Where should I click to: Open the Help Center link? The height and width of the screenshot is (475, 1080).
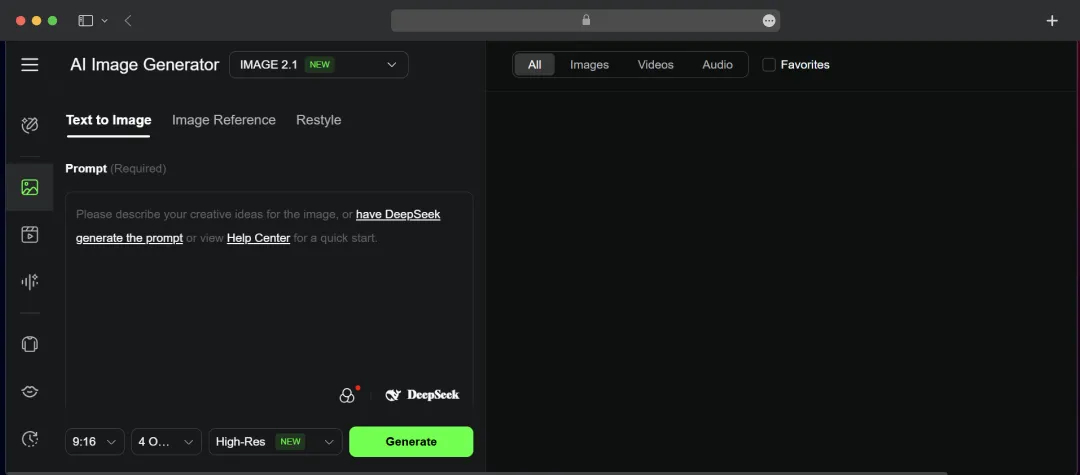(x=258, y=239)
